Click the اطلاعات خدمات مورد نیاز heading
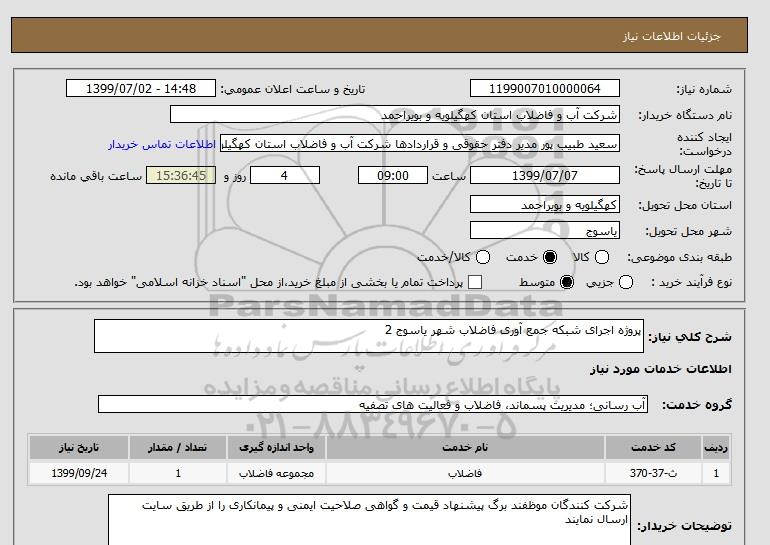The height and width of the screenshot is (545, 770). pos(660,370)
